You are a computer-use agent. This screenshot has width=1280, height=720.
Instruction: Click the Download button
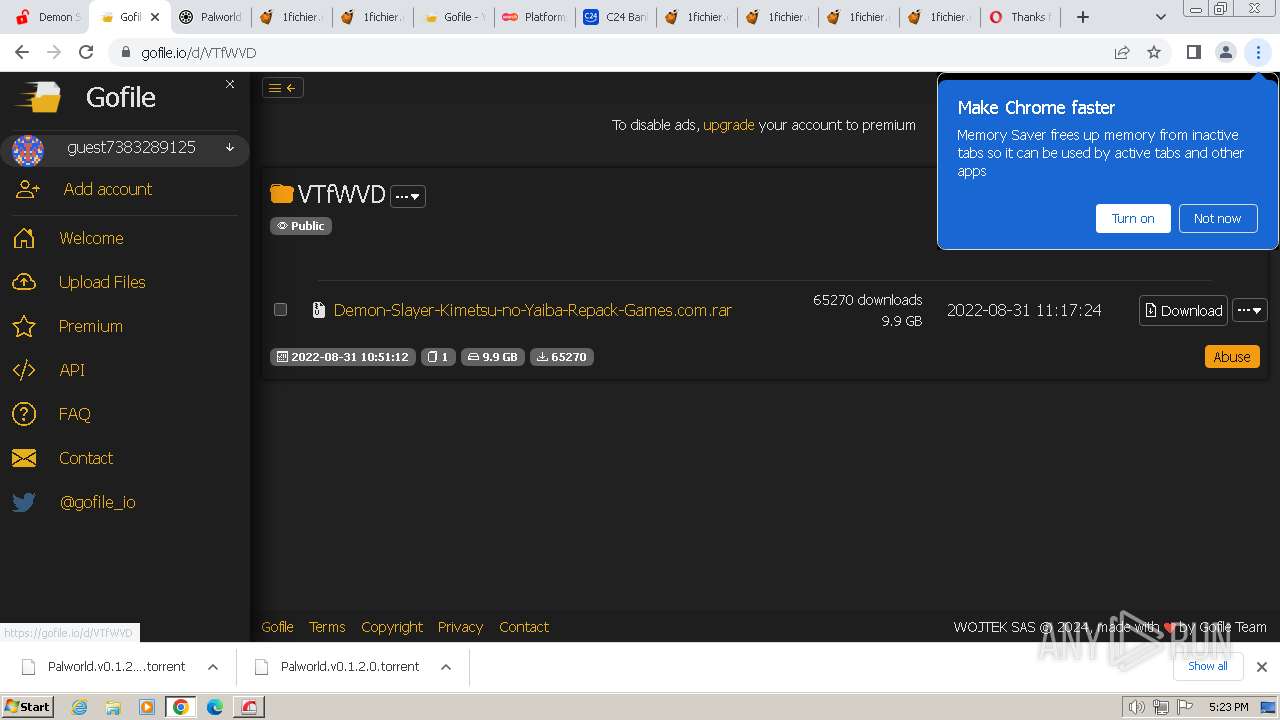[x=1184, y=311]
